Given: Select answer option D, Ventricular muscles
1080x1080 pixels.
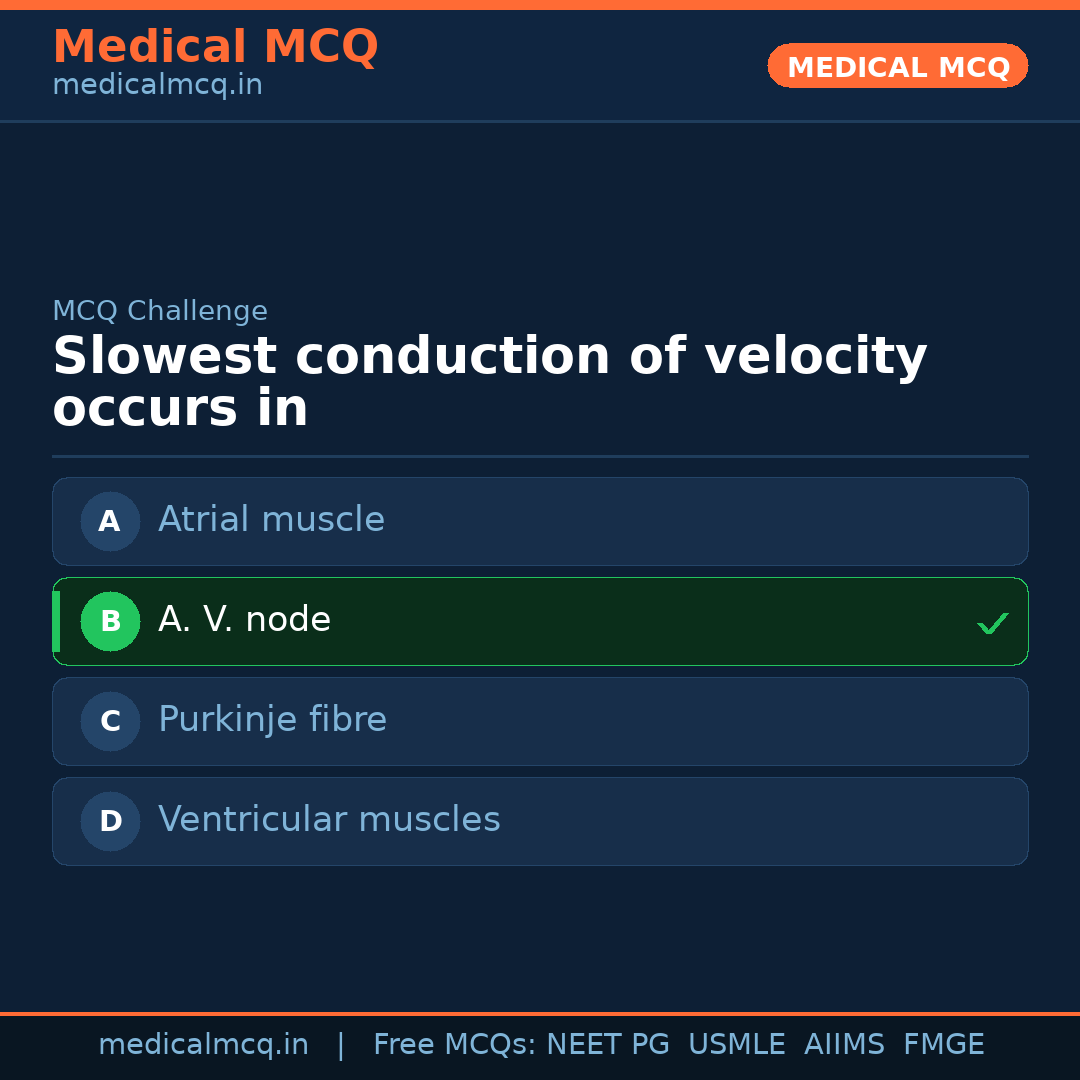Looking at the screenshot, I should tap(540, 821).
